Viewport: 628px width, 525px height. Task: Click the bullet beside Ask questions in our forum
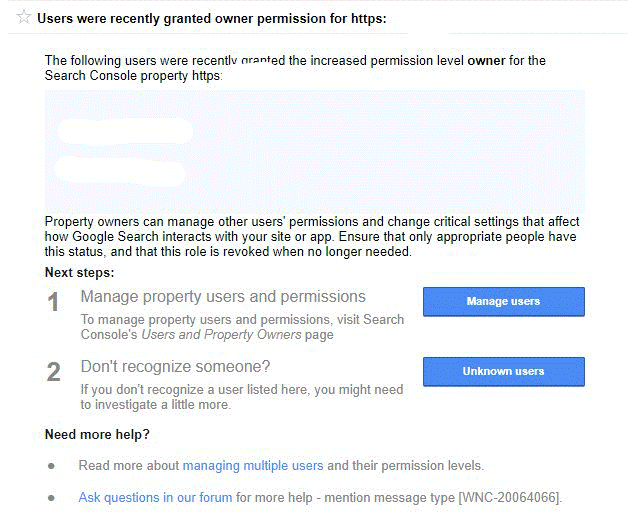point(51,498)
